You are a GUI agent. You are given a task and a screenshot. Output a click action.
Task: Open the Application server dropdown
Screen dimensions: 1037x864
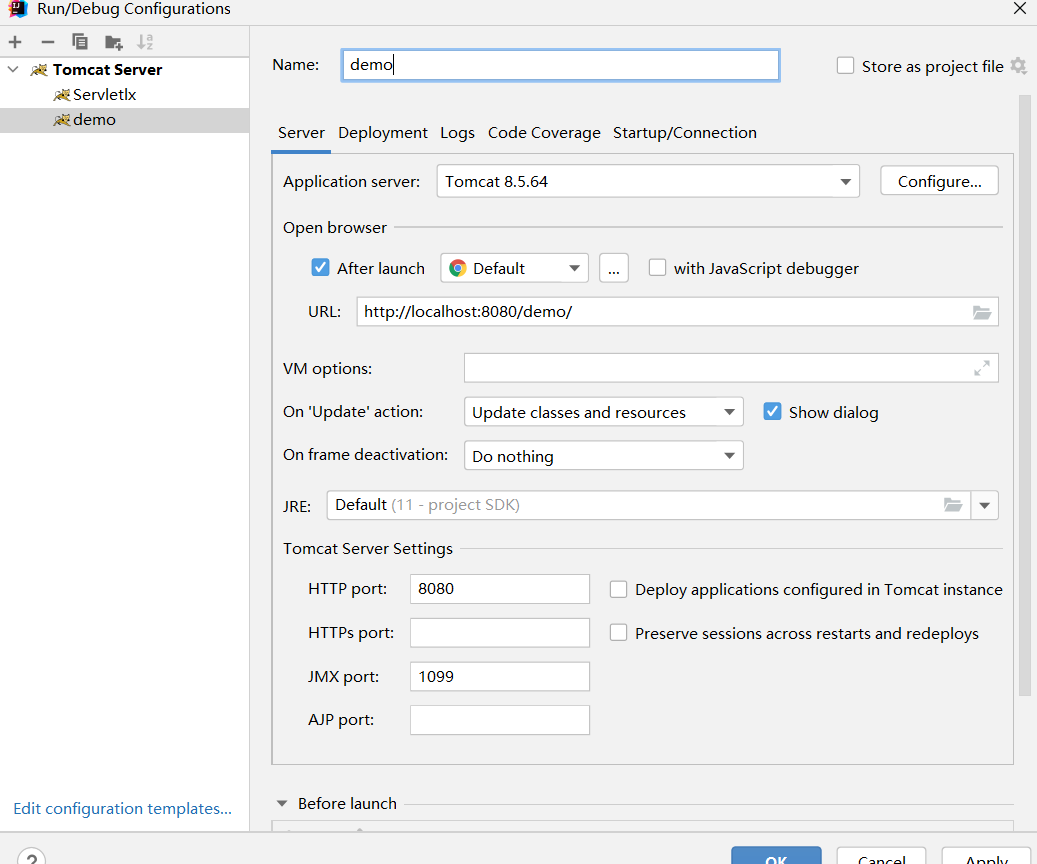point(846,182)
